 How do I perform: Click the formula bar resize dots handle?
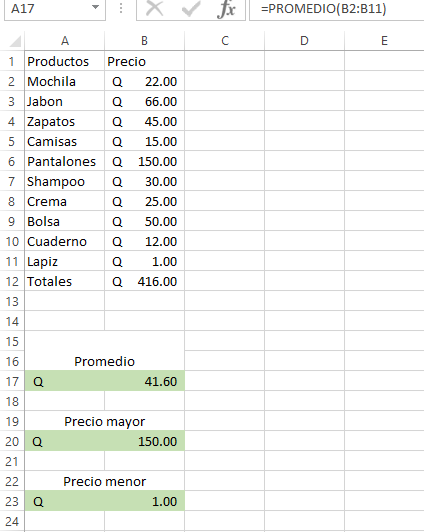(121, 8)
